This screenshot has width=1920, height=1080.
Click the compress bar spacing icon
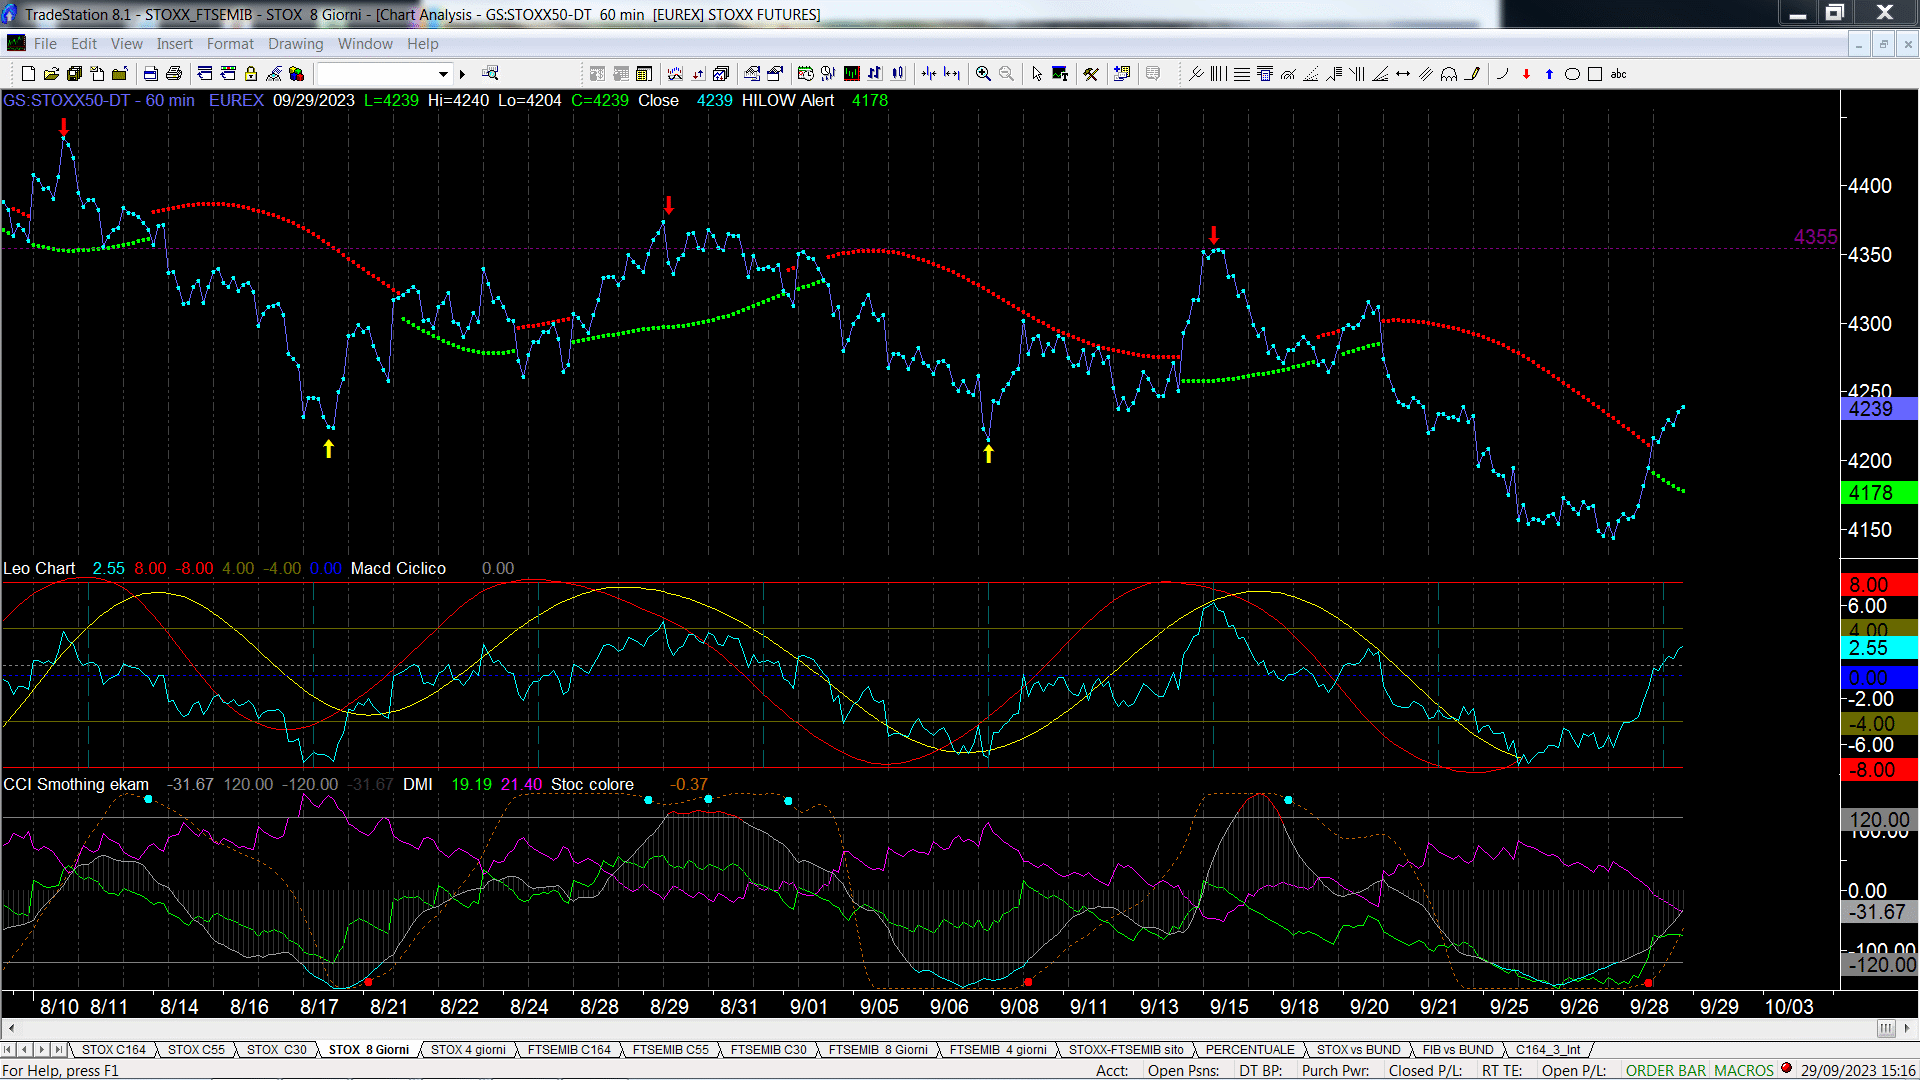(x=929, y=74)
